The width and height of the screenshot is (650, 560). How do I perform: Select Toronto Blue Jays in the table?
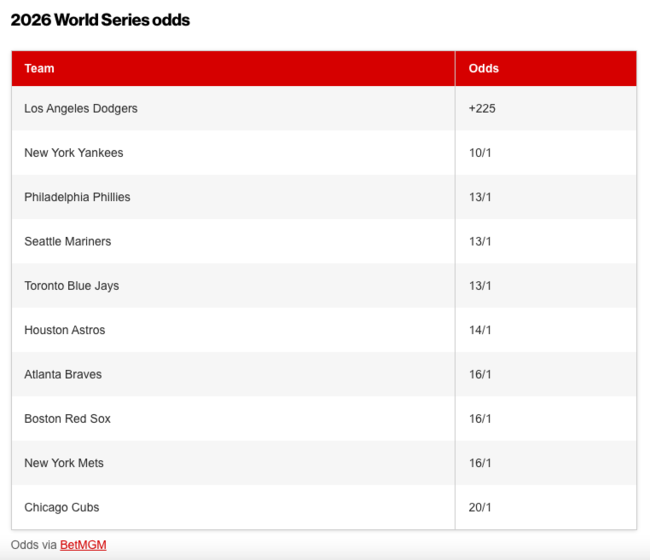72,286
